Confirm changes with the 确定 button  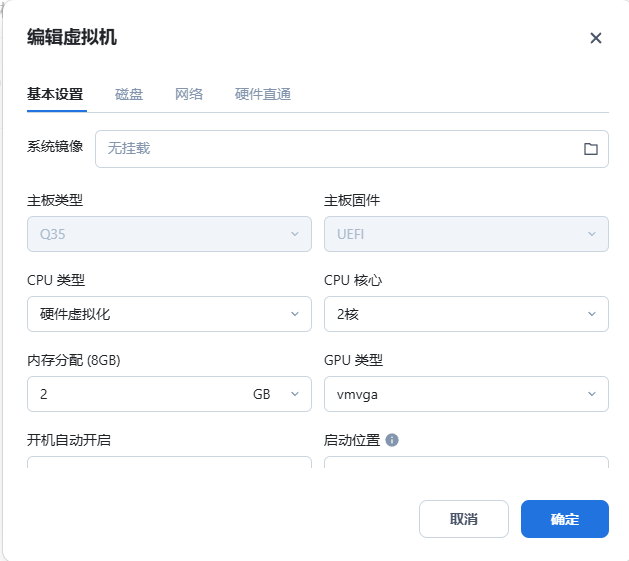pyautogui.click(x=564, y=519)
